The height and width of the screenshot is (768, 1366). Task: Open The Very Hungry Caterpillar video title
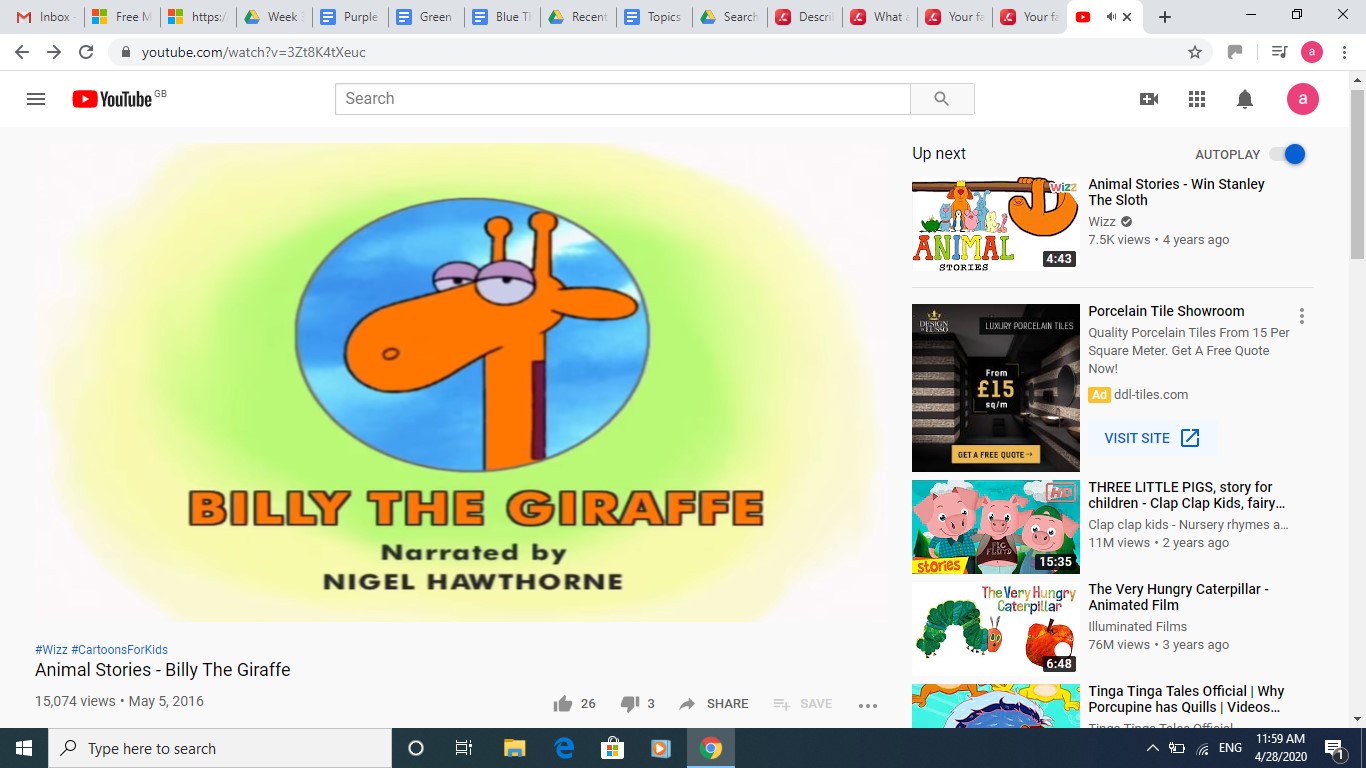(x=1178, y=597)
